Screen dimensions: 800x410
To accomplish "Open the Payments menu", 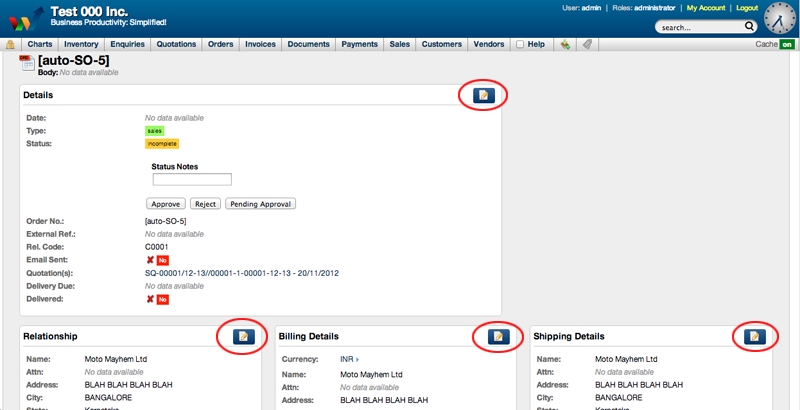I will (360, 44).
